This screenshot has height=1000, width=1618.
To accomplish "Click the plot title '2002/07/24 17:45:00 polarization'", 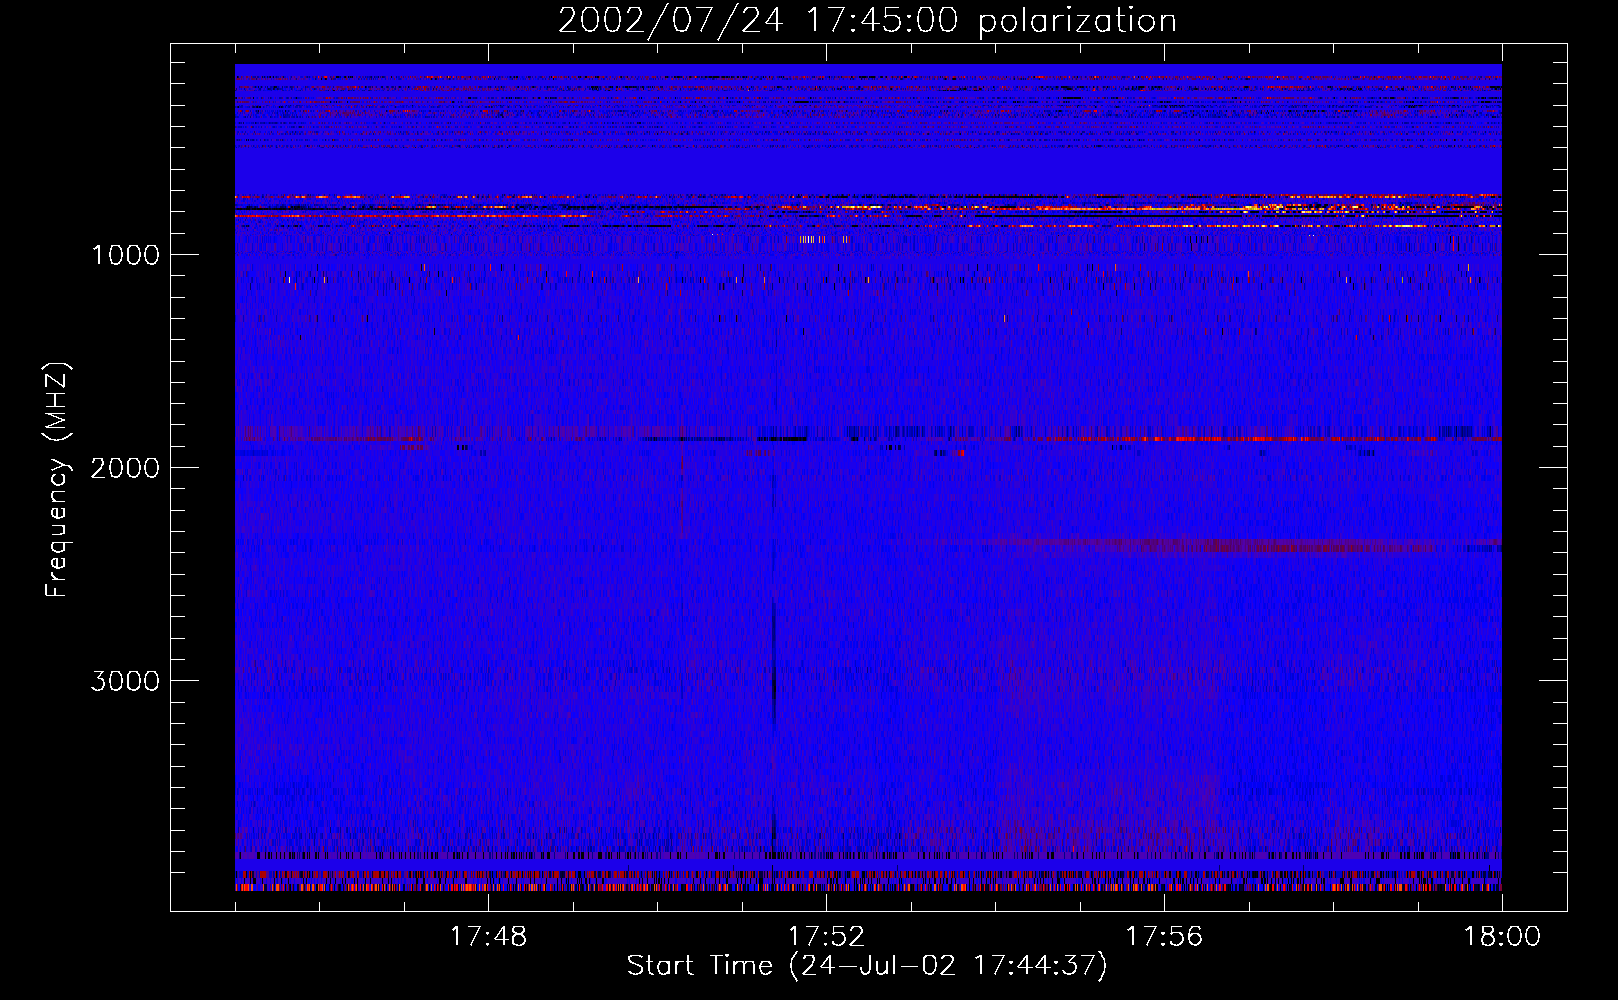I will [x=867, y=20].
